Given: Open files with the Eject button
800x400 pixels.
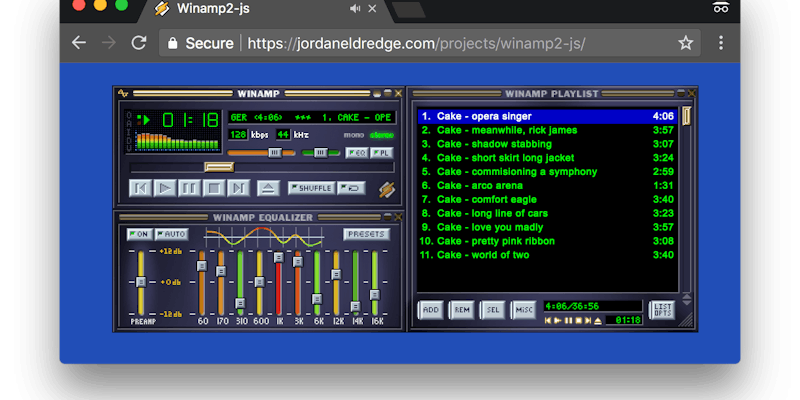Looking at the screenshot, I should (x=268, y=188).
